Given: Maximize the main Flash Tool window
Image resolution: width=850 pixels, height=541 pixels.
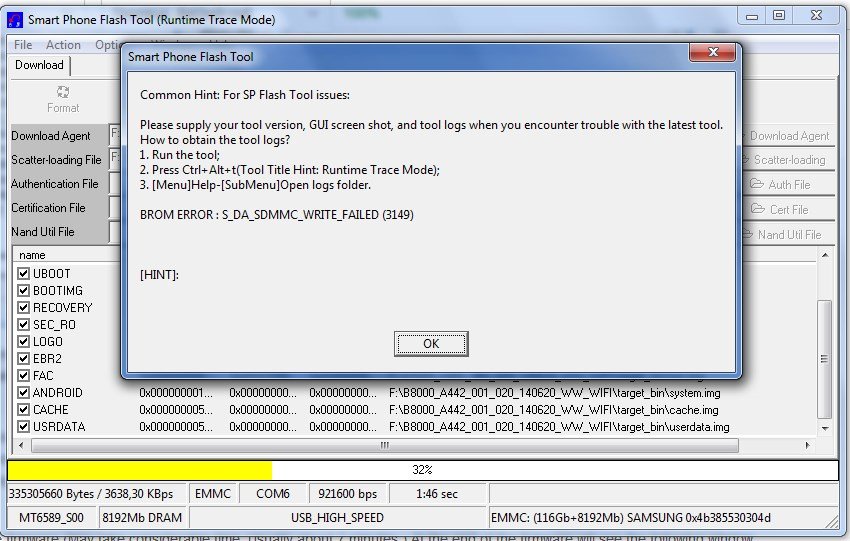Looking at the screenshot, I should (x=778, y=16).
